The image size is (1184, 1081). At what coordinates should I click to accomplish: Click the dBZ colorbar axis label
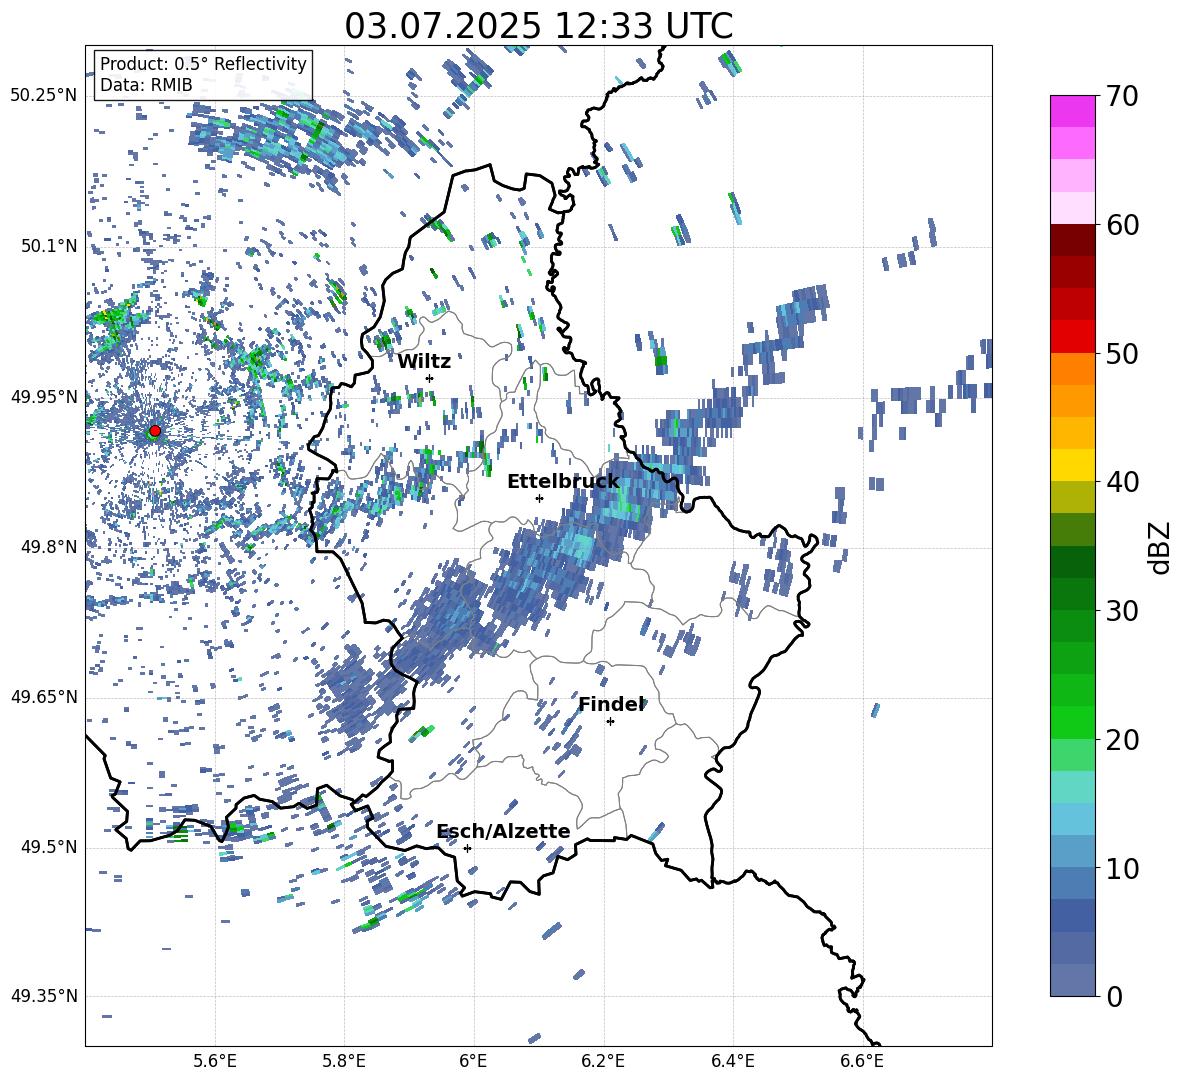pos(1160,547)
